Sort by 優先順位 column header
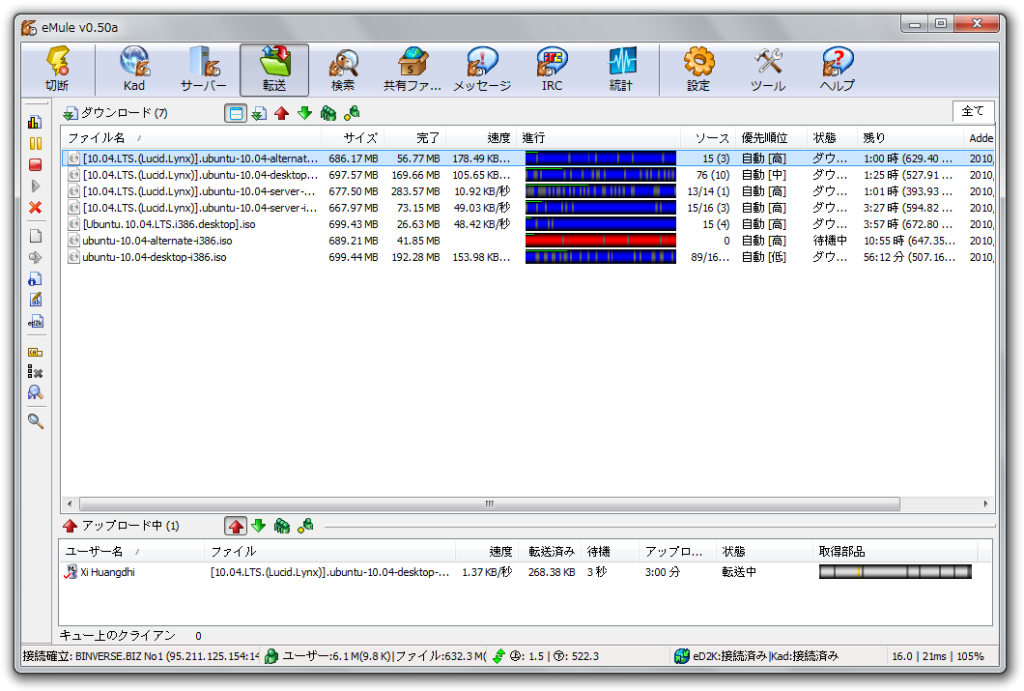 coord(771,138)
